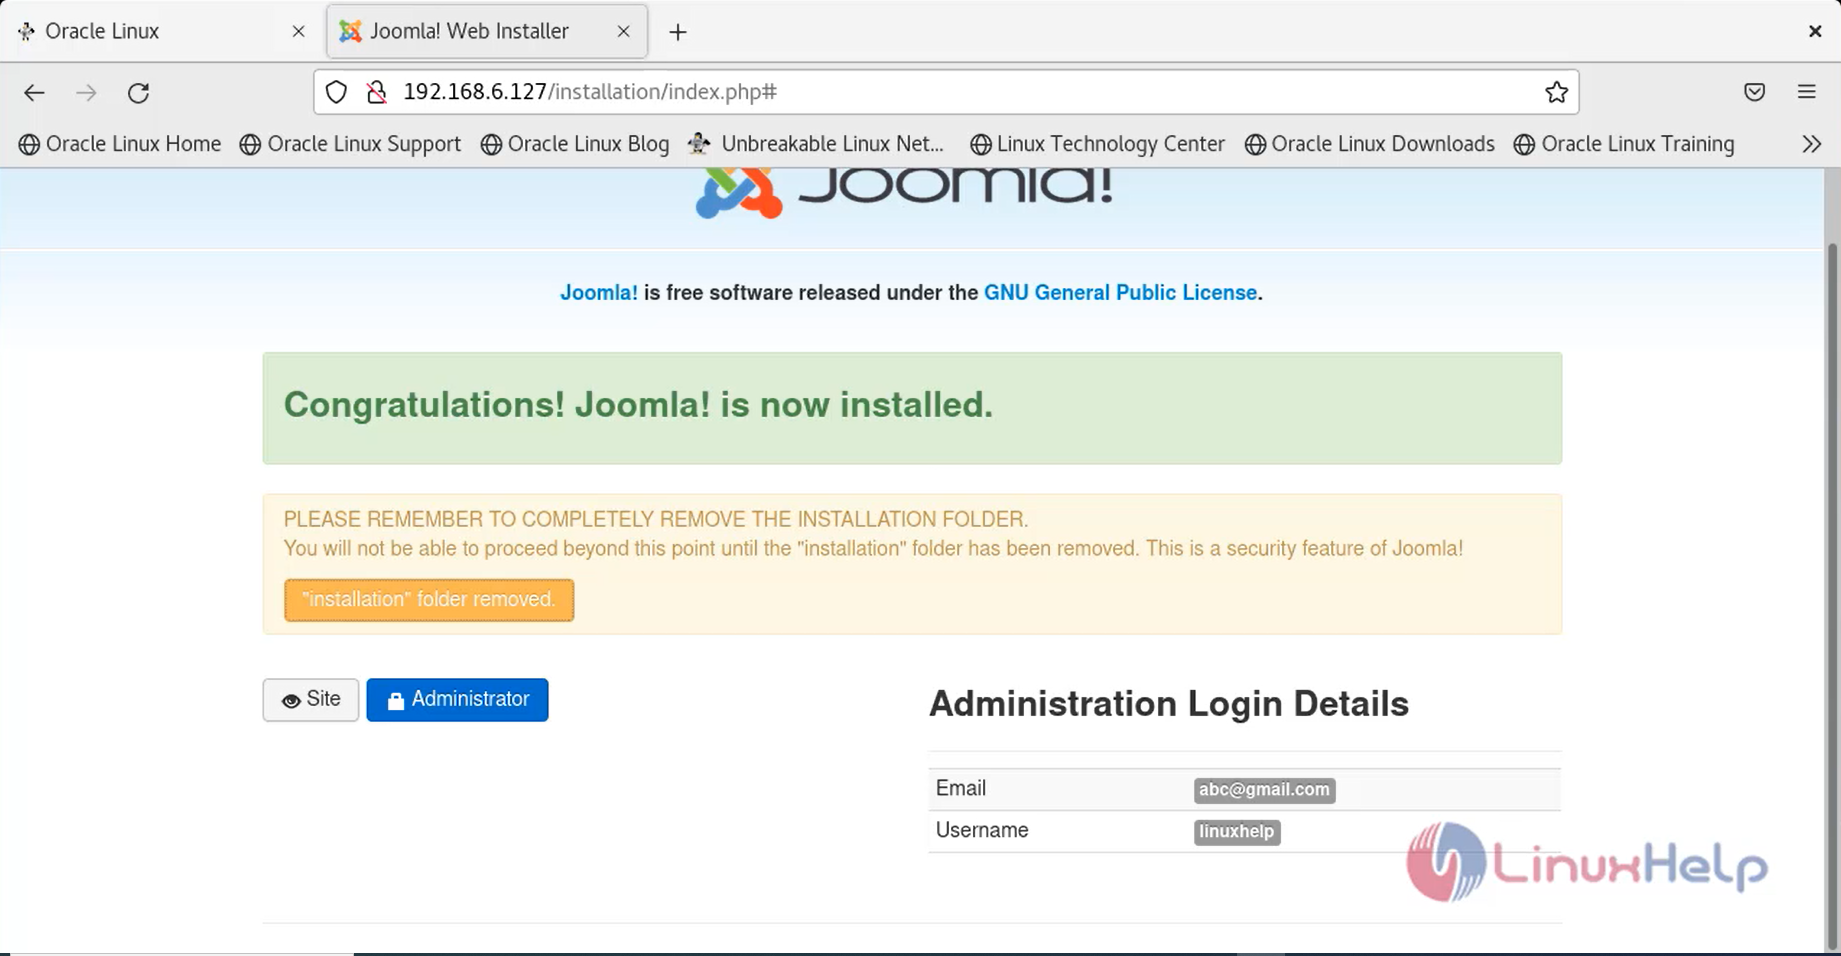Close the browser window with X
1841x956 pixels.
1815,31
